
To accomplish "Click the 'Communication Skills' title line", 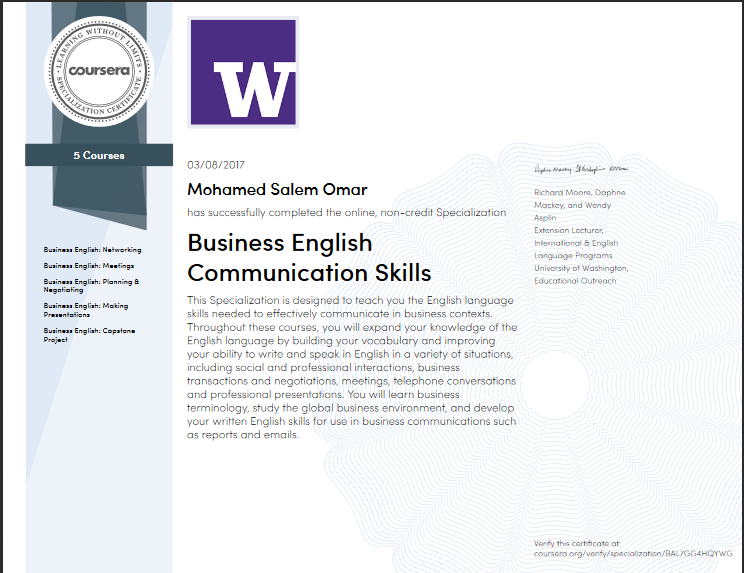I will [309, 273].
